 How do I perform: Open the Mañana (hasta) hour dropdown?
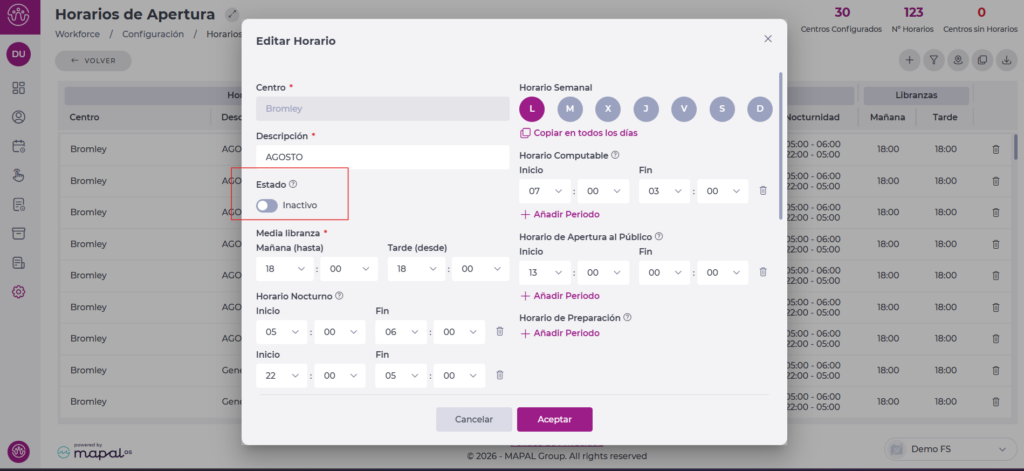[x=282, y=268]
